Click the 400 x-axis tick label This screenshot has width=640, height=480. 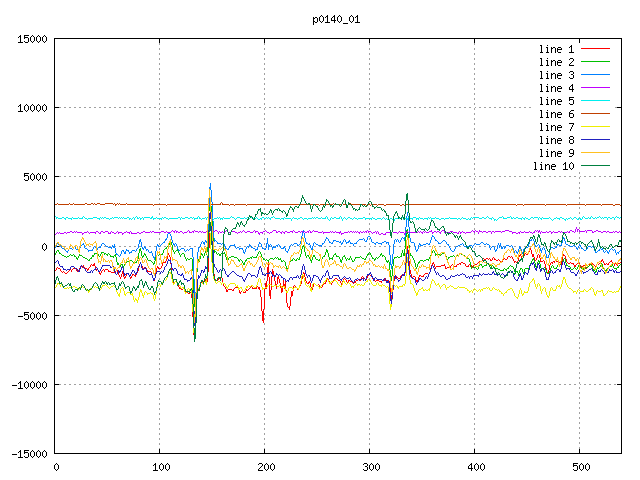pyautogui.click(x=474, y=467)
